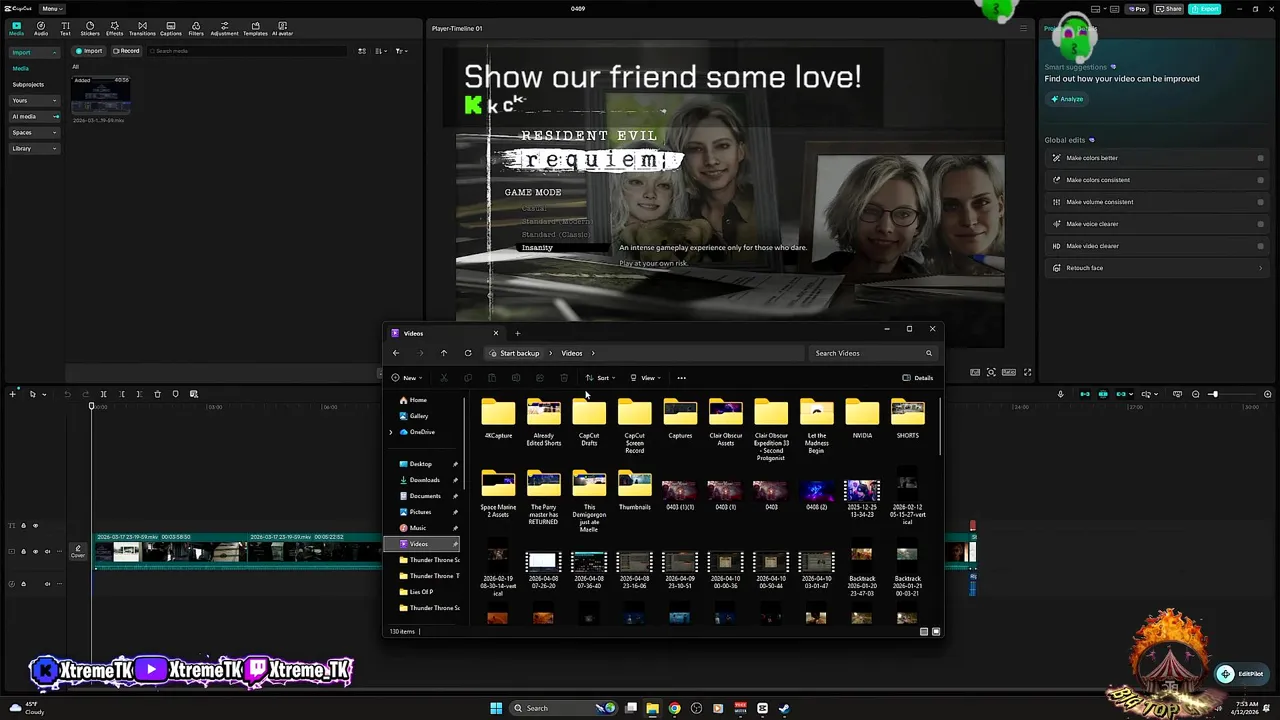Click the Search media field
Screen dimensions: 1280x720
[249, 51]
